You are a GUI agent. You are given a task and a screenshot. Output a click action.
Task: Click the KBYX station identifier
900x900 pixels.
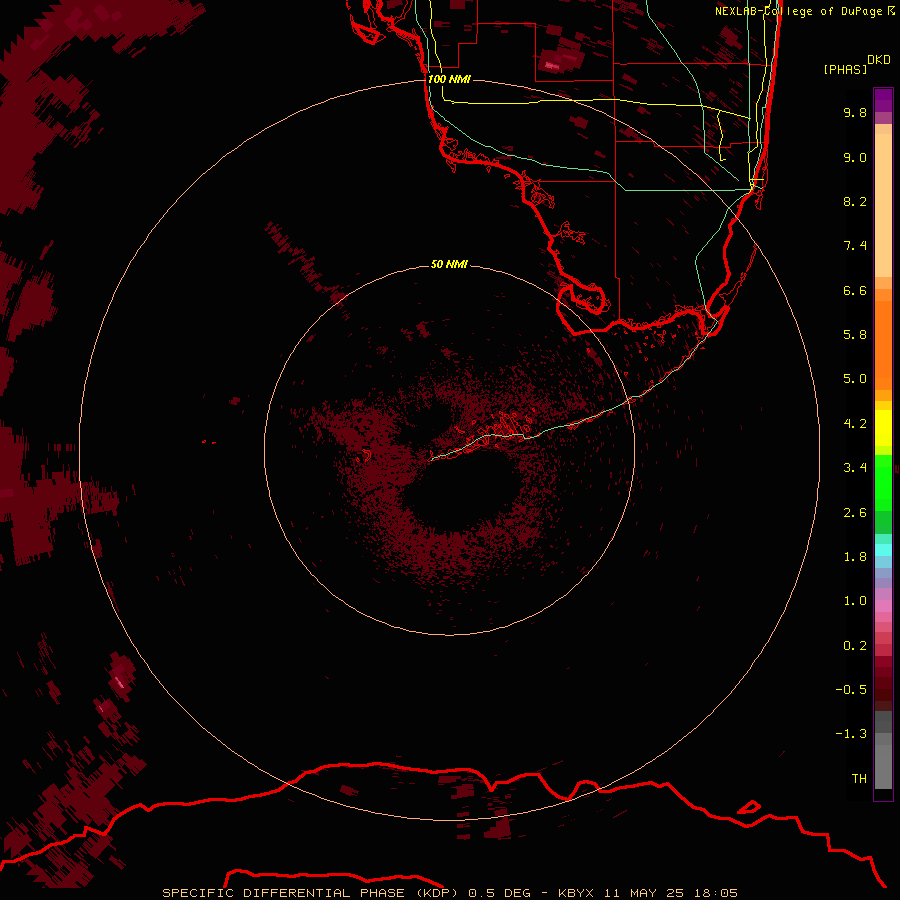(x=576, y=893)
